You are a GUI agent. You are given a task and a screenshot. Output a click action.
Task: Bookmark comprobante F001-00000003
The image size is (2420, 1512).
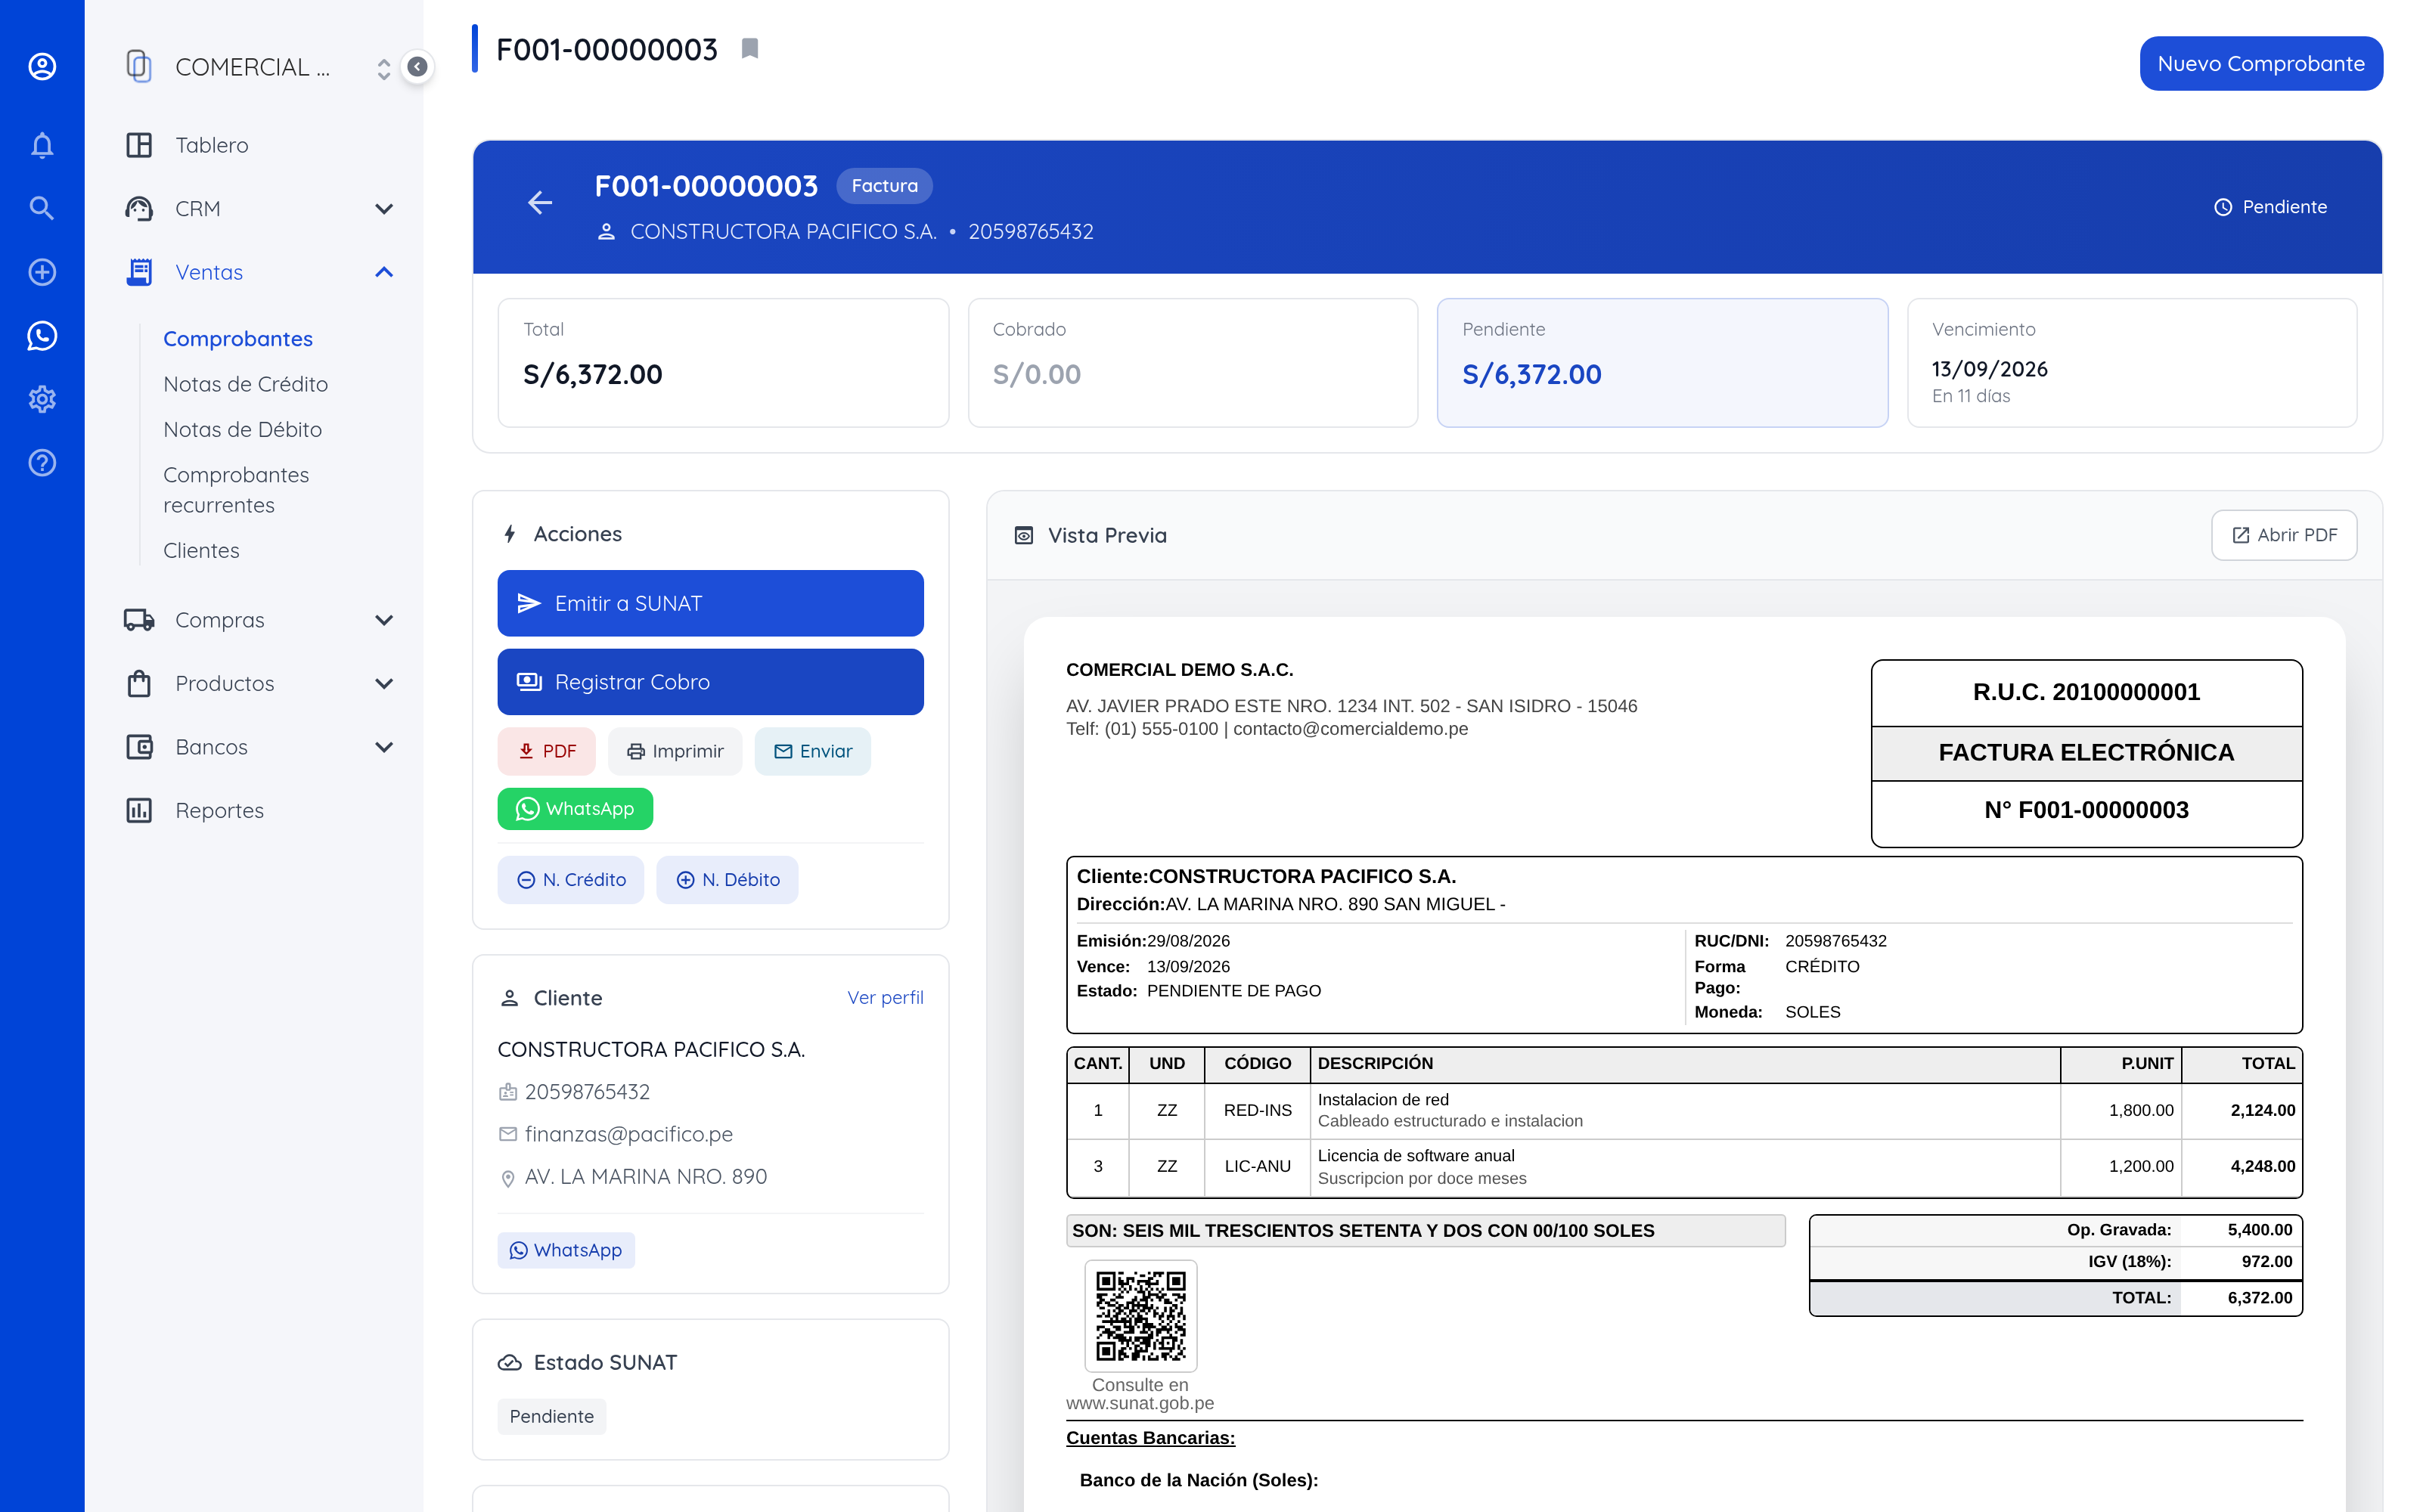[750, 48]
